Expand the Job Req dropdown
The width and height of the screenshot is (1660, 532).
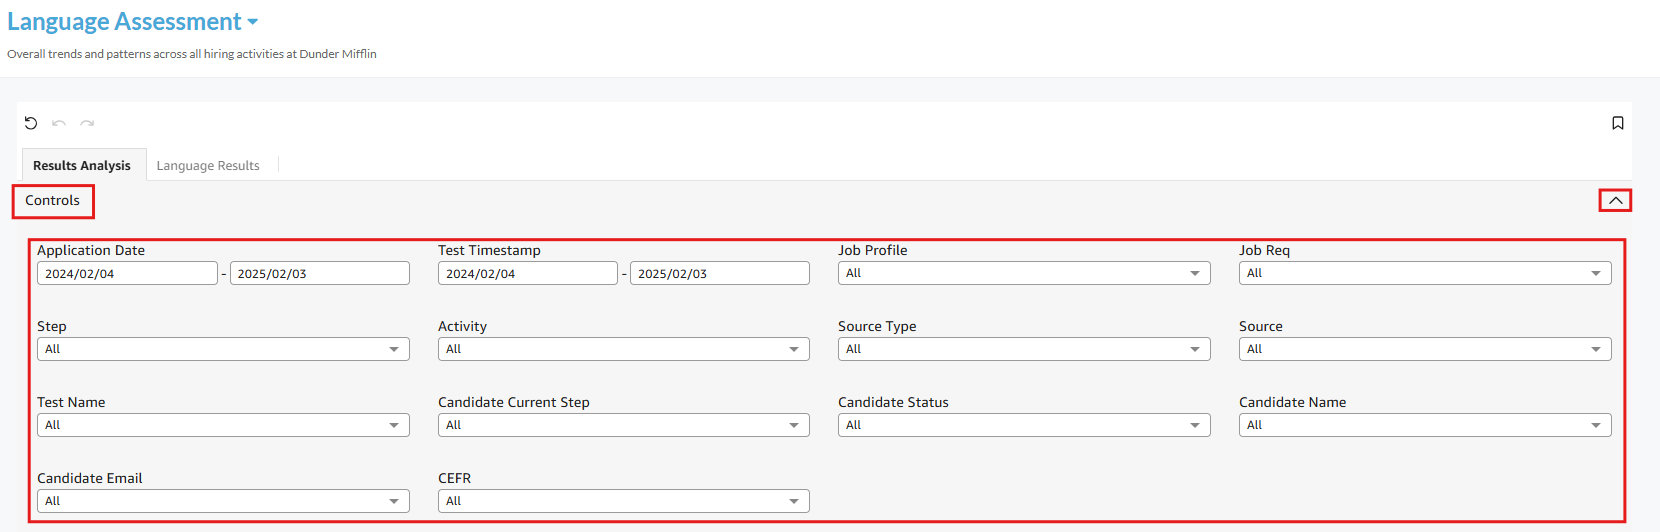[1425, 273]
